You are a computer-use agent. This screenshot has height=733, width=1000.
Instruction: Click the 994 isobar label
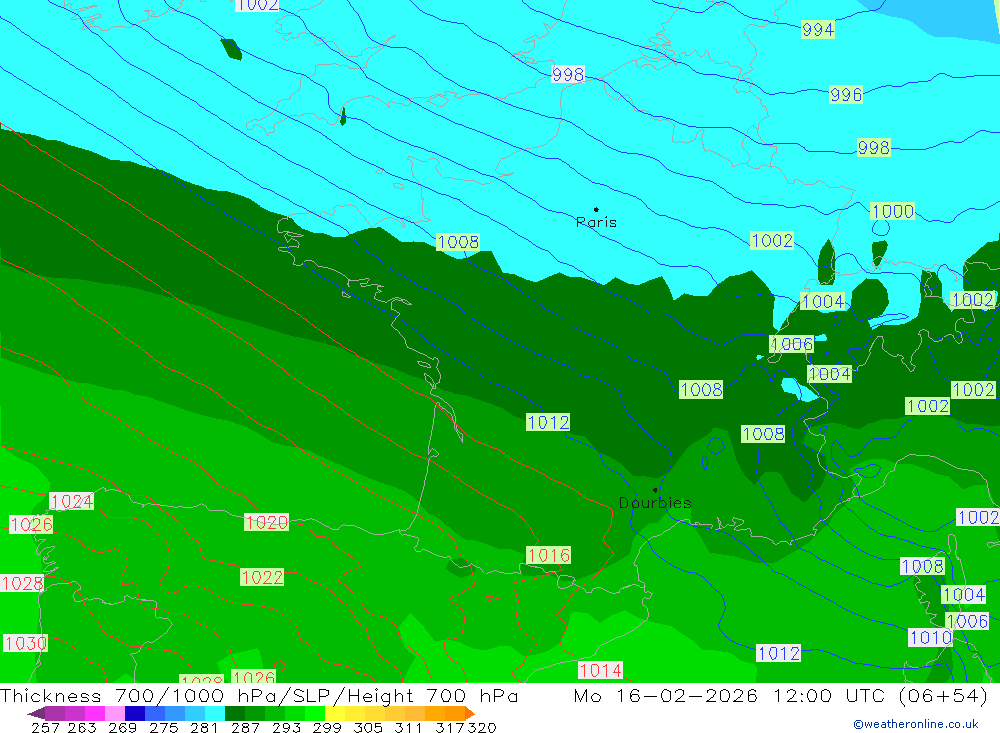pos(818,29)
